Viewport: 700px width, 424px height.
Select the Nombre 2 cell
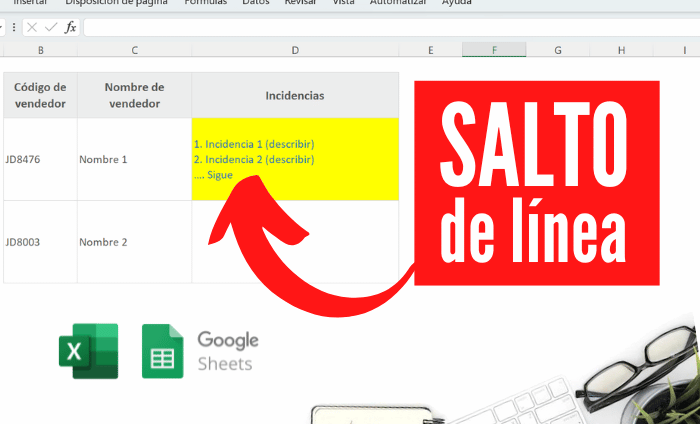[x=134, y=242]
